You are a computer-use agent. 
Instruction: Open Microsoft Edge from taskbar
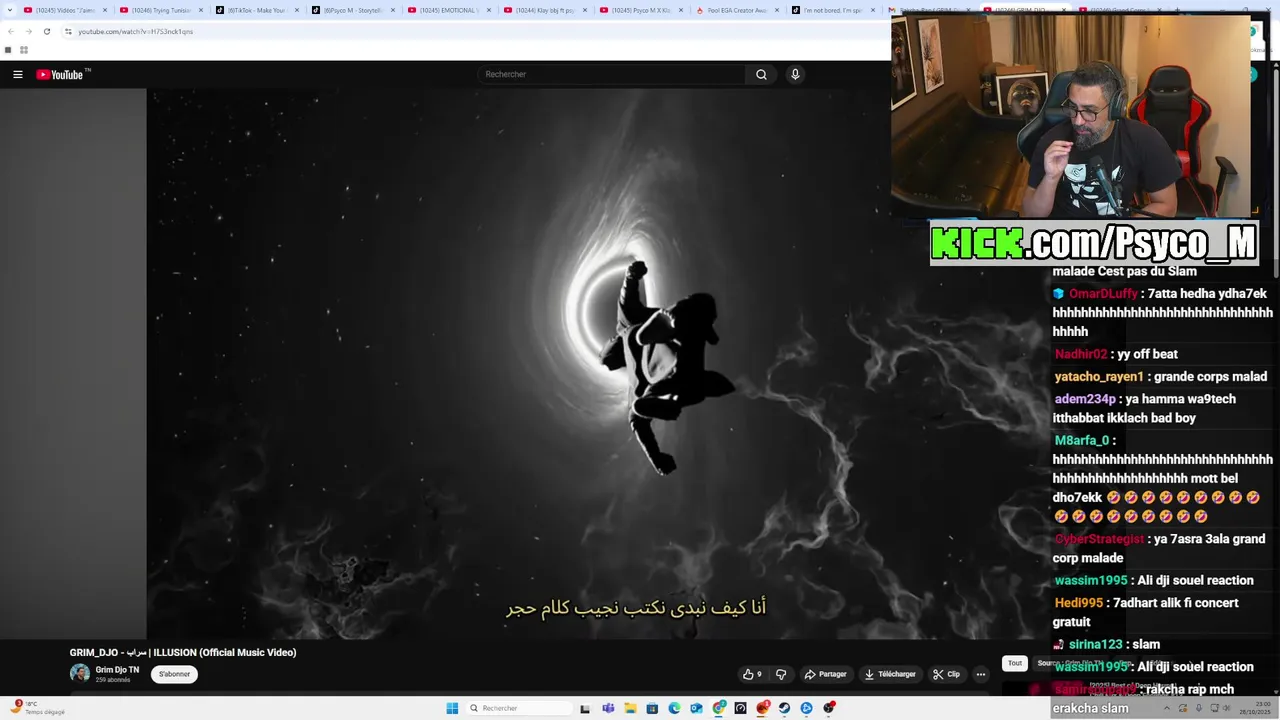[x=674, y=708]
